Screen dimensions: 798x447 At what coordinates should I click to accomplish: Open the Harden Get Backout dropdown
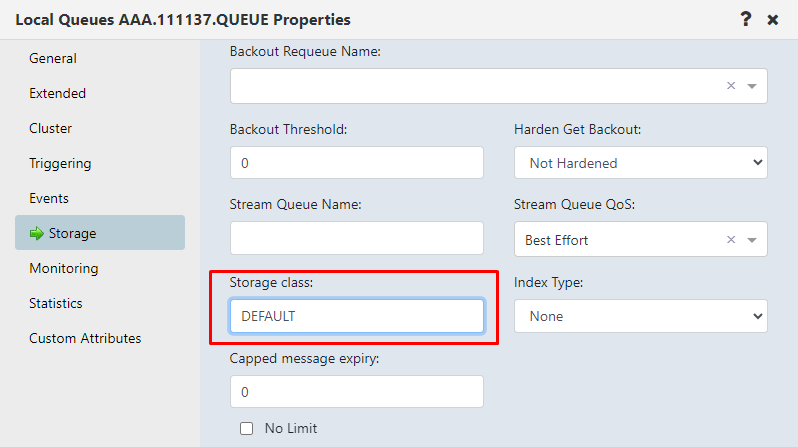click(x=641, y=163)
